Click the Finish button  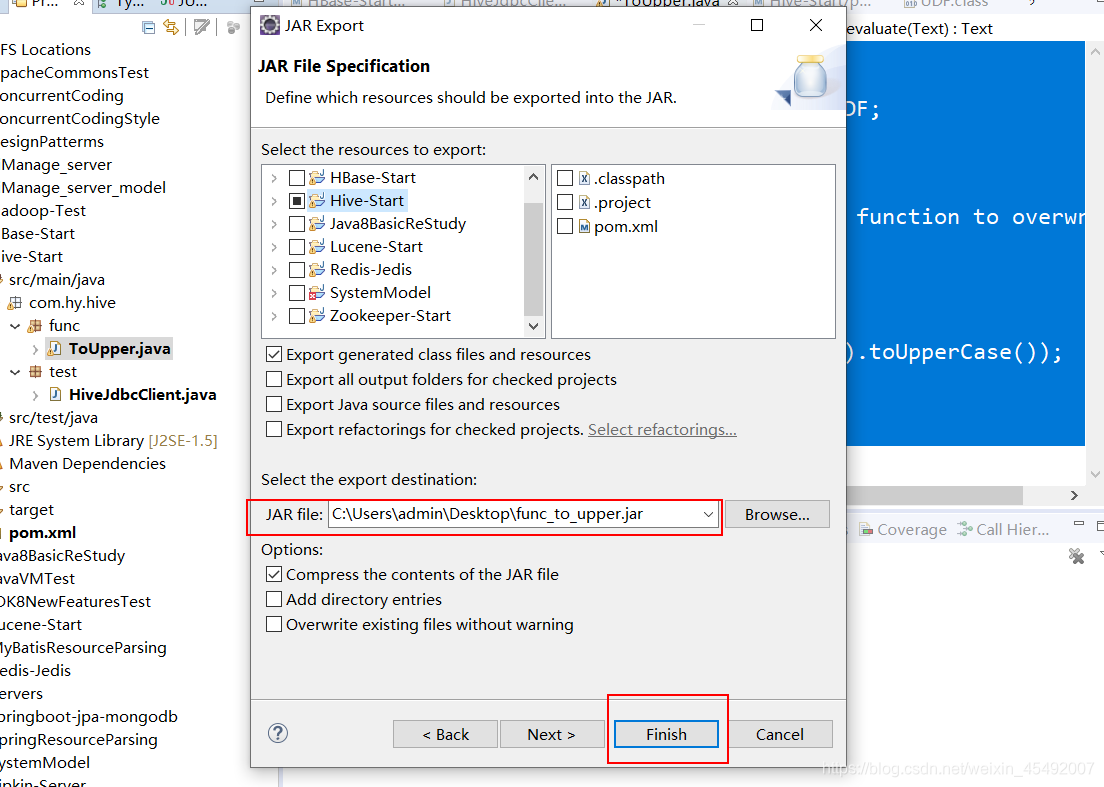[666, 734]
